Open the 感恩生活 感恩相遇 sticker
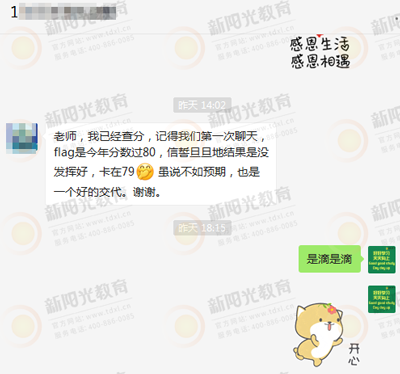Screen dimensions: 400x374 [320, 52]
